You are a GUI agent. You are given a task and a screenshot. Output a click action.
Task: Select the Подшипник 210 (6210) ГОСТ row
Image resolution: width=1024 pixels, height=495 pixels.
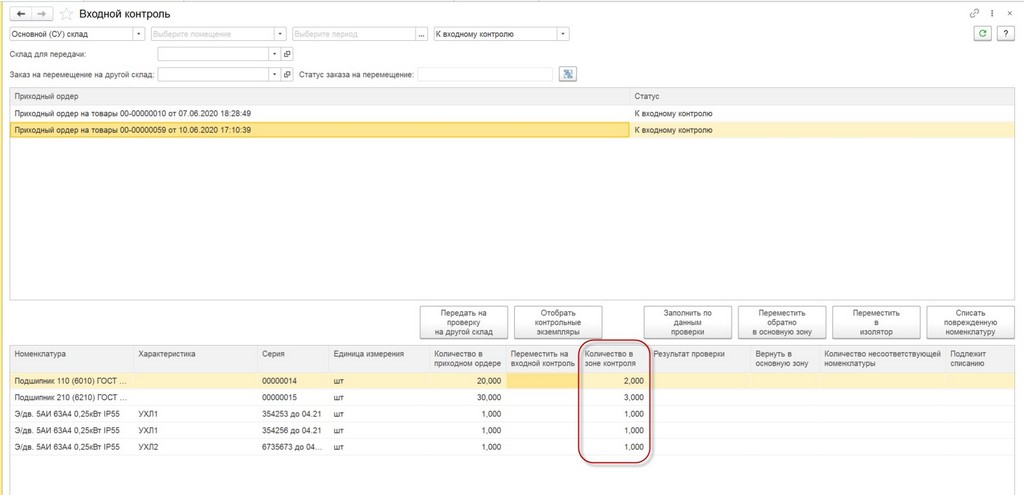(512, 398)
